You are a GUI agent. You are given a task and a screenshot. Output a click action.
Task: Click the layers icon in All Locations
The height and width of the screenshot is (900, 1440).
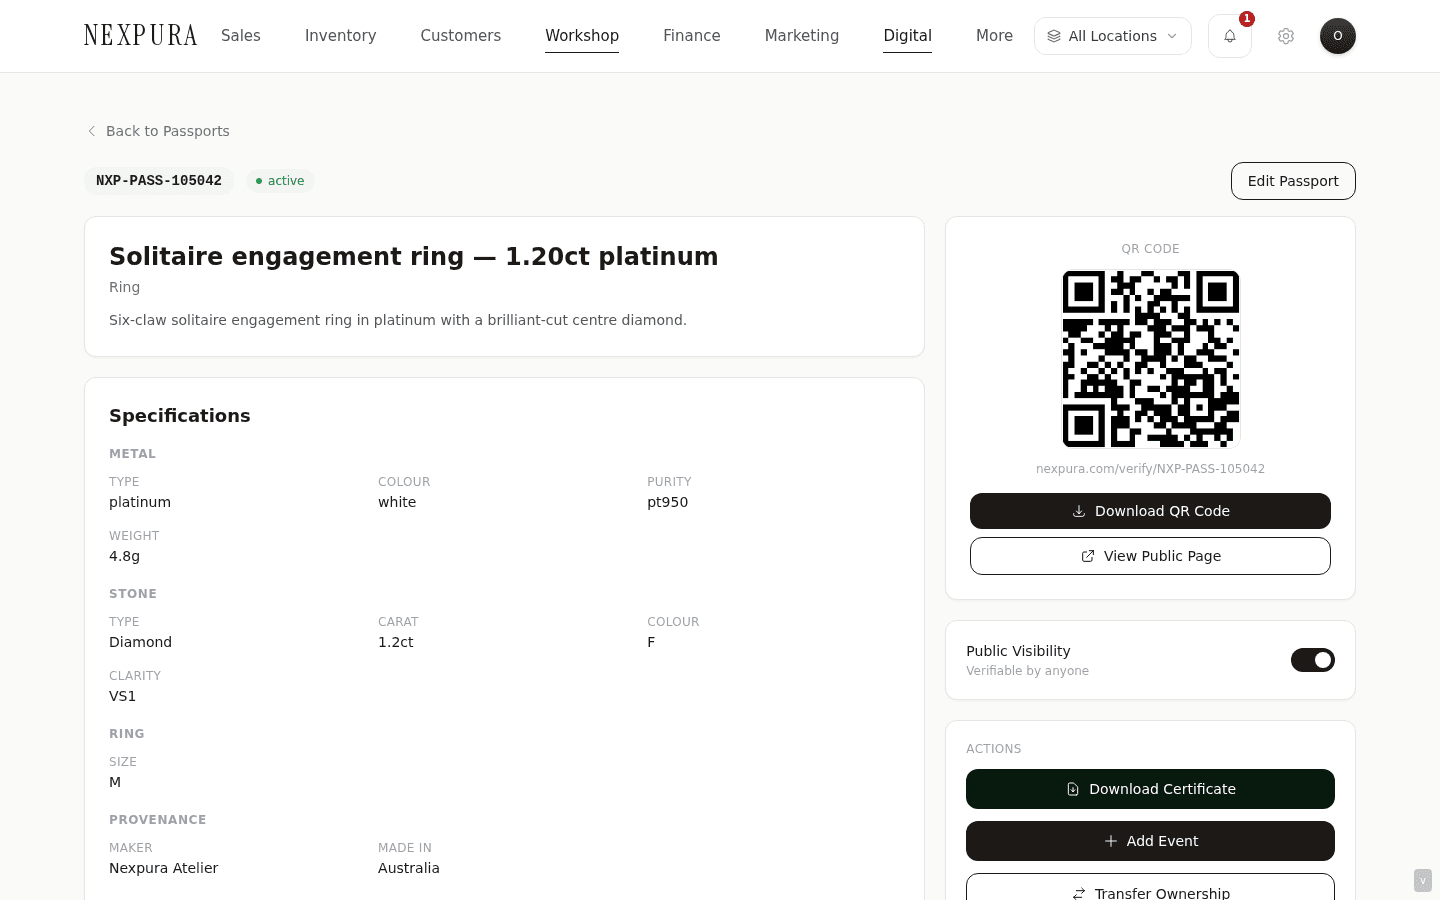point(1054,36)
